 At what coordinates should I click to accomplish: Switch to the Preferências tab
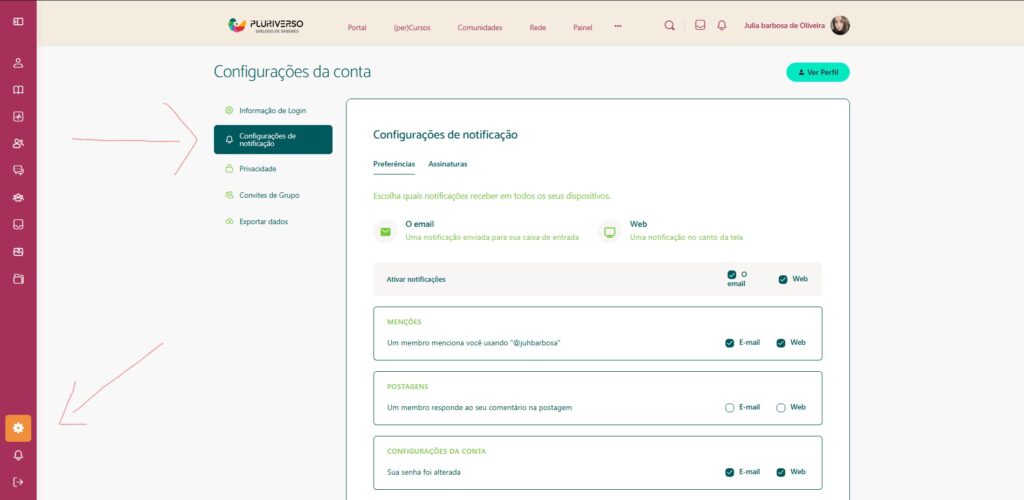click(x=394, y=164)
